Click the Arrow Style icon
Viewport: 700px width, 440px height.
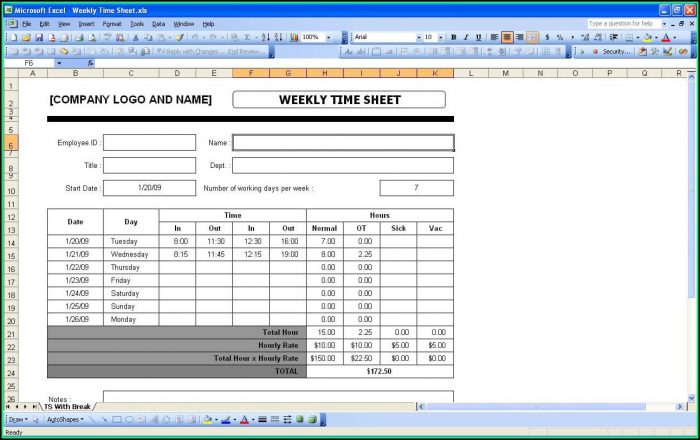[x=288, y=419]
